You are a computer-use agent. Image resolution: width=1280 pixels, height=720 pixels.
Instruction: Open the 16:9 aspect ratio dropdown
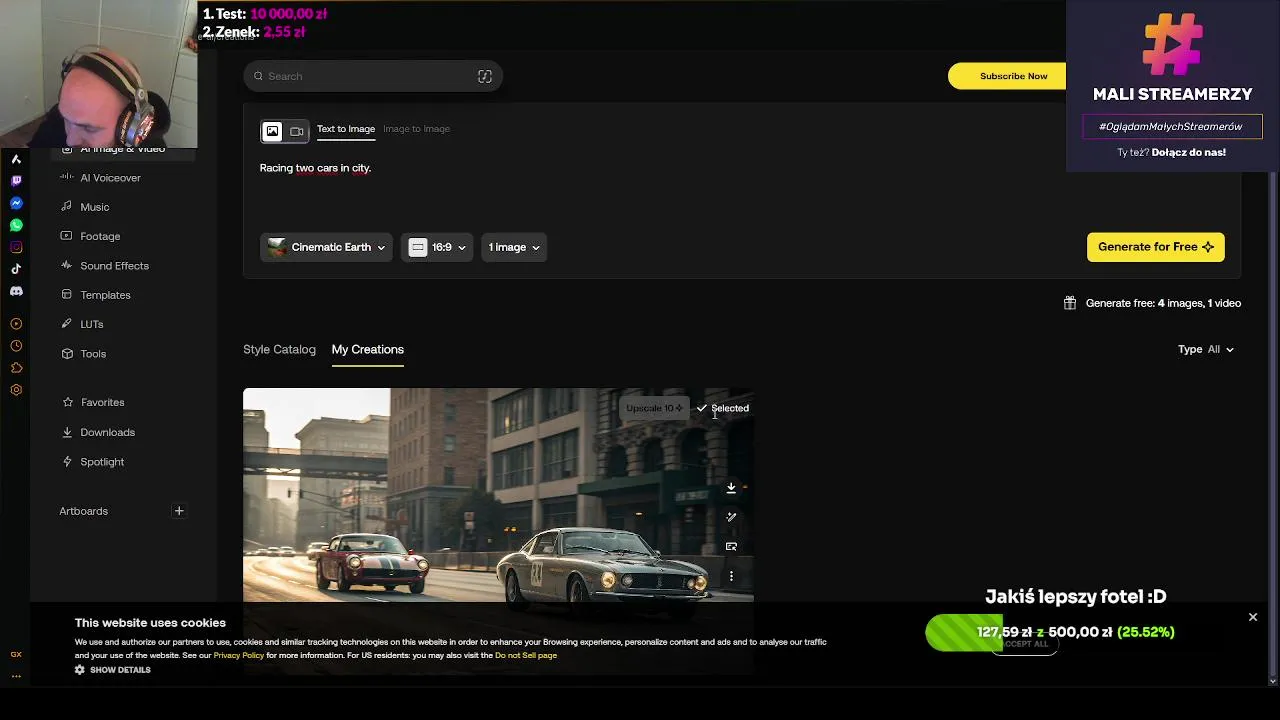[x=437, y=247]
